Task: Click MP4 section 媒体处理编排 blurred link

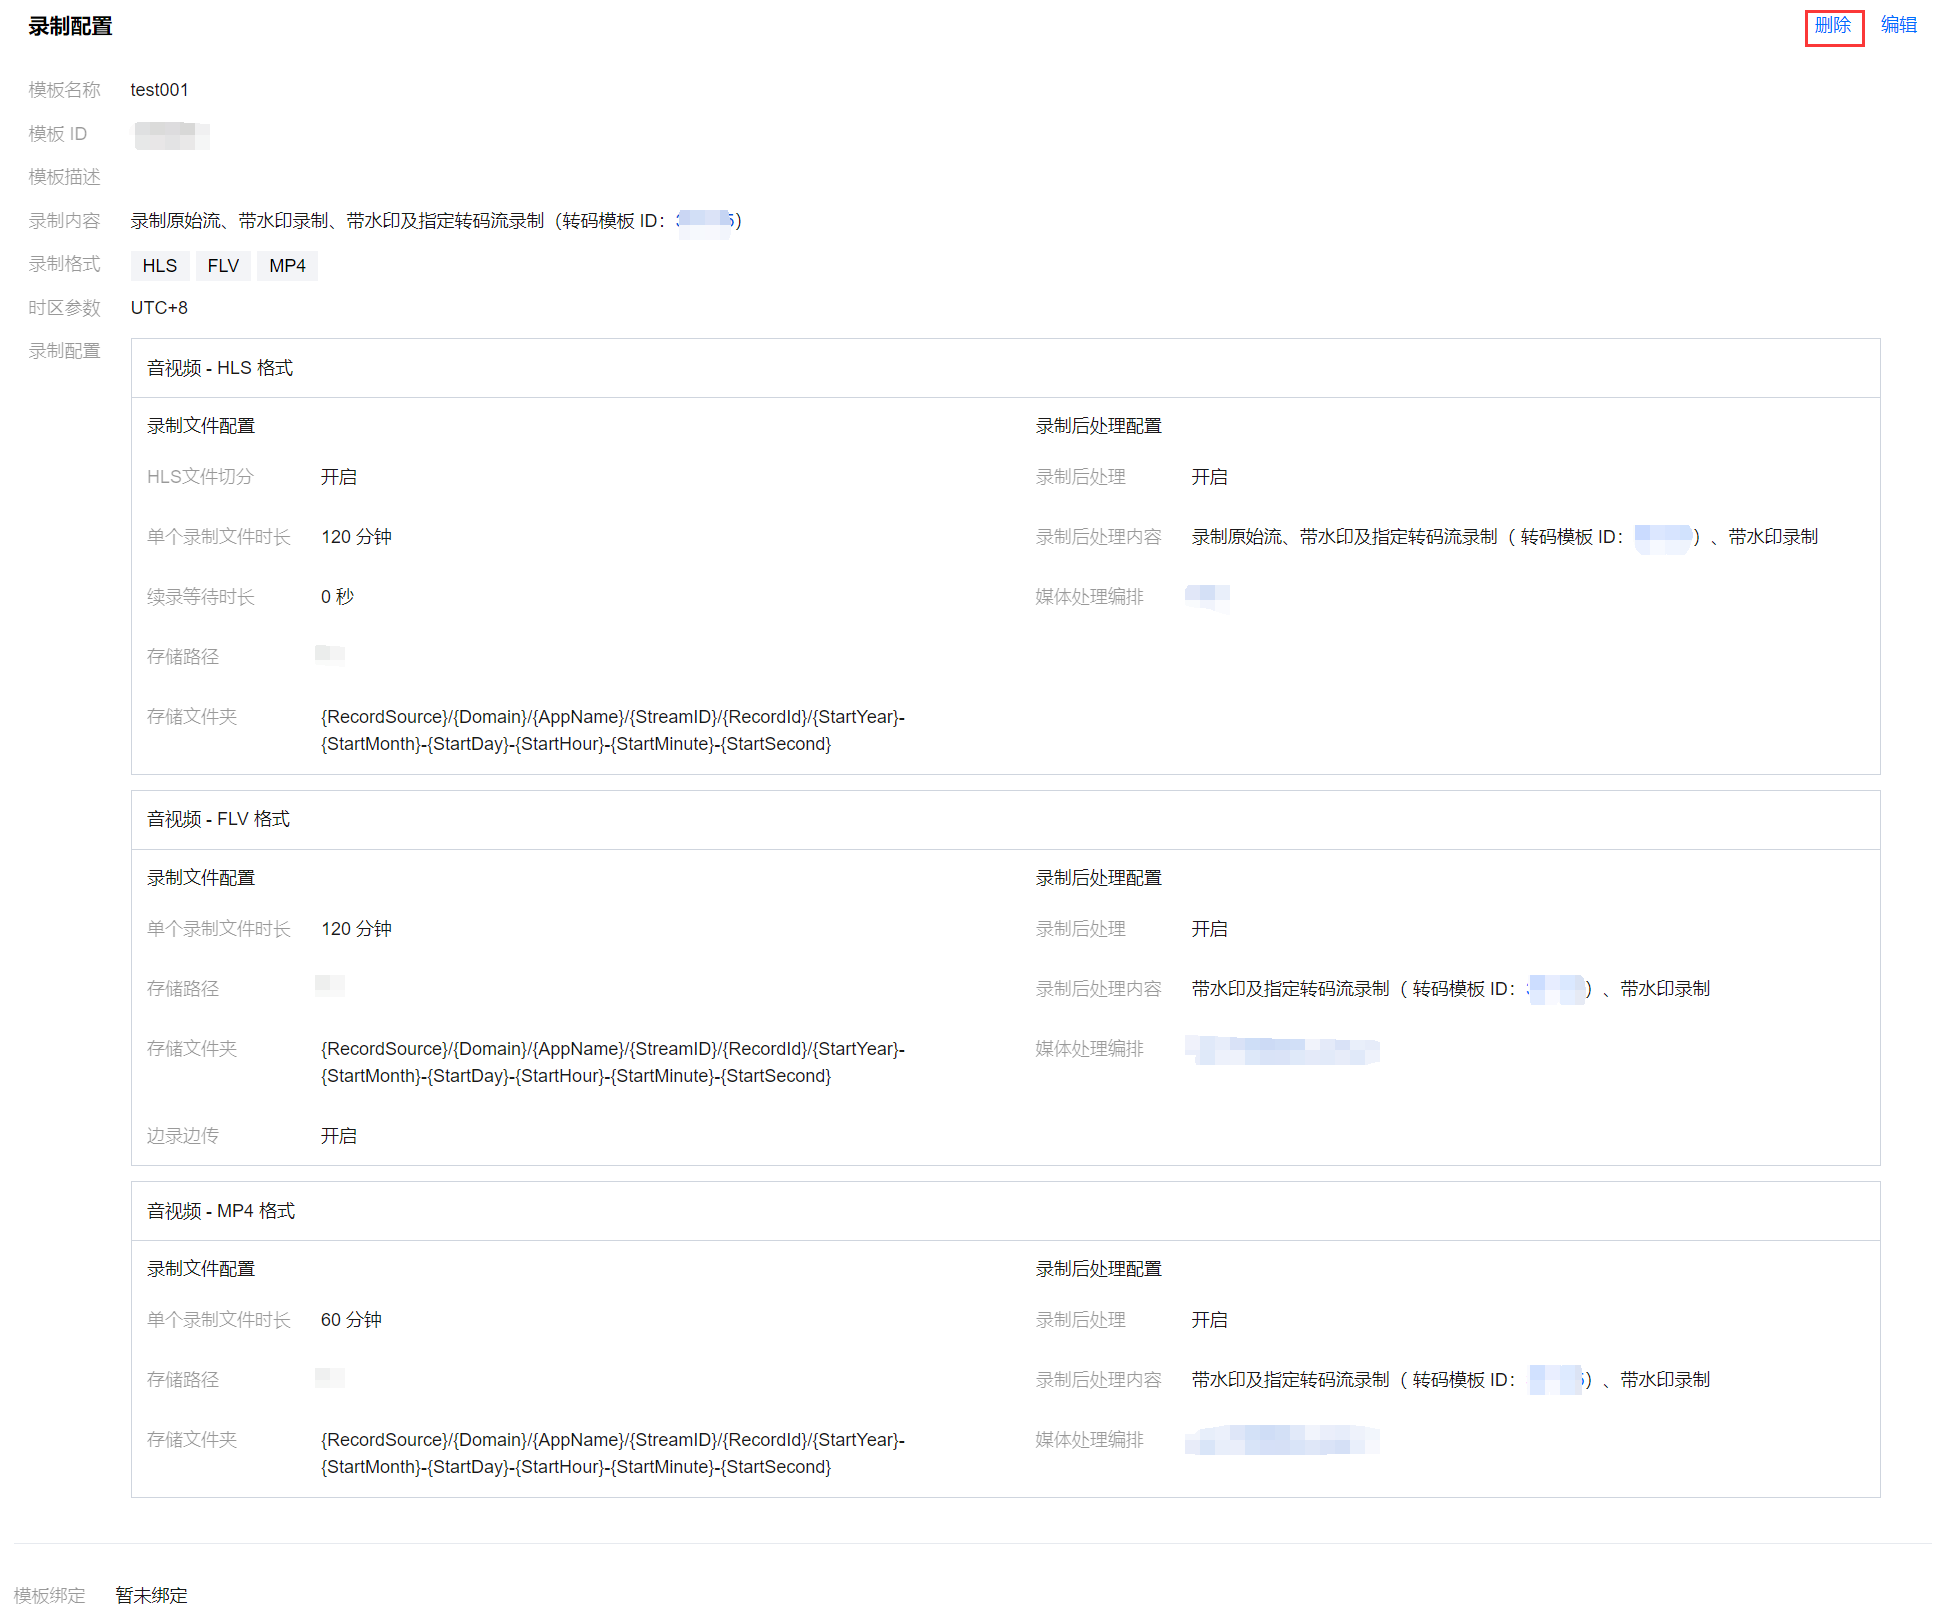Action: pyautogui.click(x=1282, y=1441)
